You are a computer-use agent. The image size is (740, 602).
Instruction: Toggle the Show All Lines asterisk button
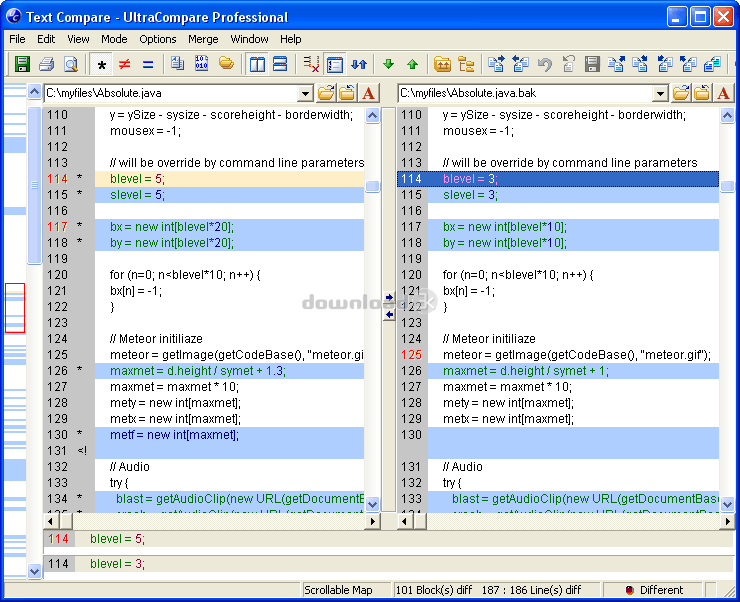point(101,64)
